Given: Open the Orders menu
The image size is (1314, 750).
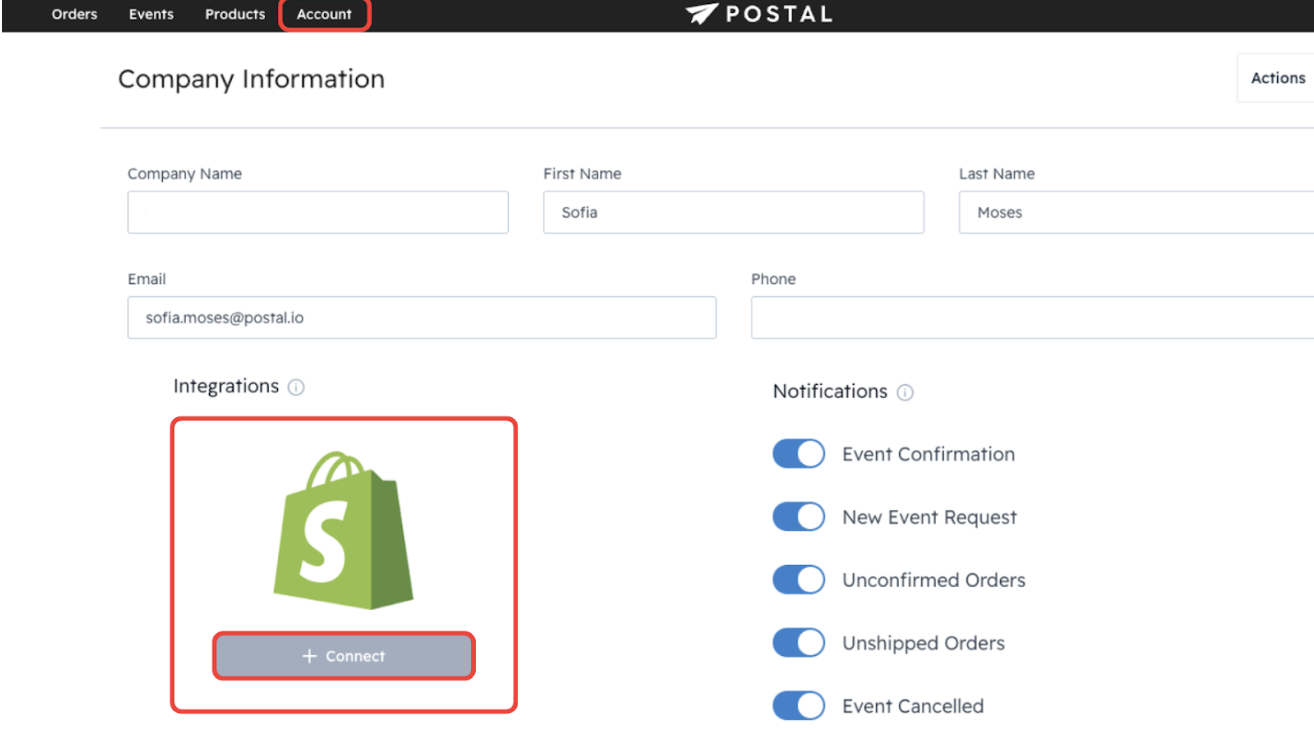Looking at the screenshot, I should (x=75, y=15).
